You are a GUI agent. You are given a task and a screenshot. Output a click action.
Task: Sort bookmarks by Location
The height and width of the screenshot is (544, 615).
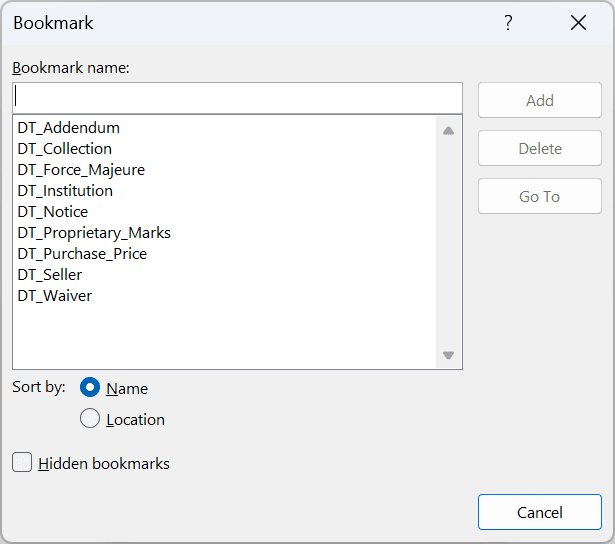pyautogui.click(x=90, y=420)
